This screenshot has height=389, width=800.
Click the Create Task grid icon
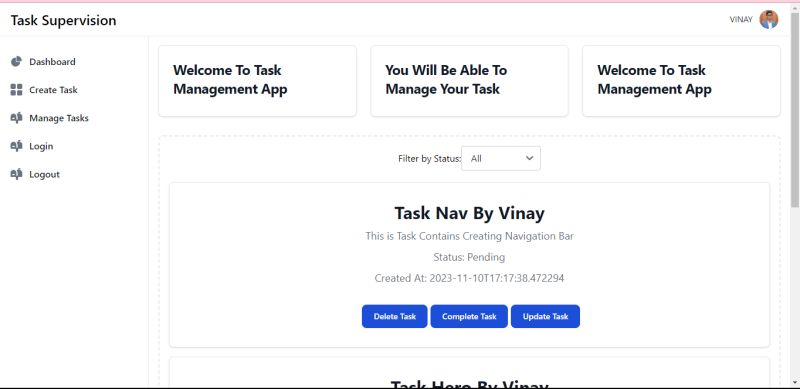[16, 90]
